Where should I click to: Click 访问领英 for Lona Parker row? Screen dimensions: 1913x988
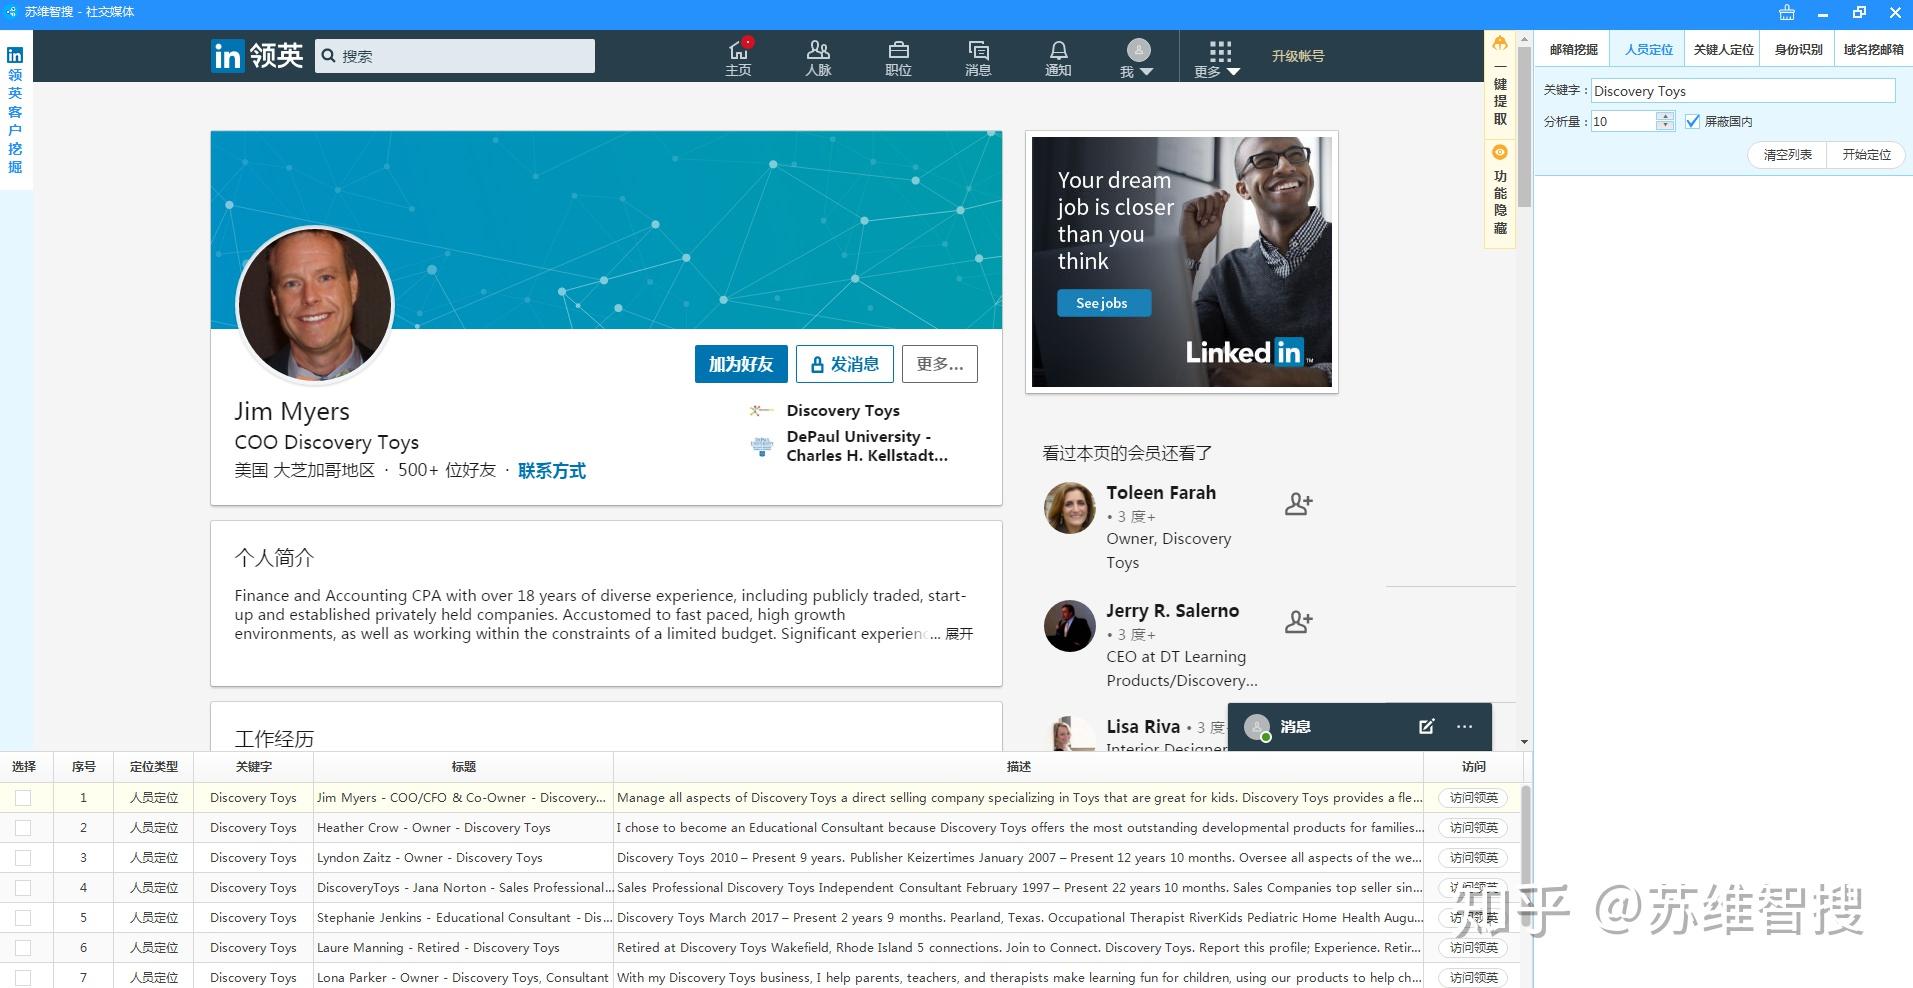coord(1473,978)
